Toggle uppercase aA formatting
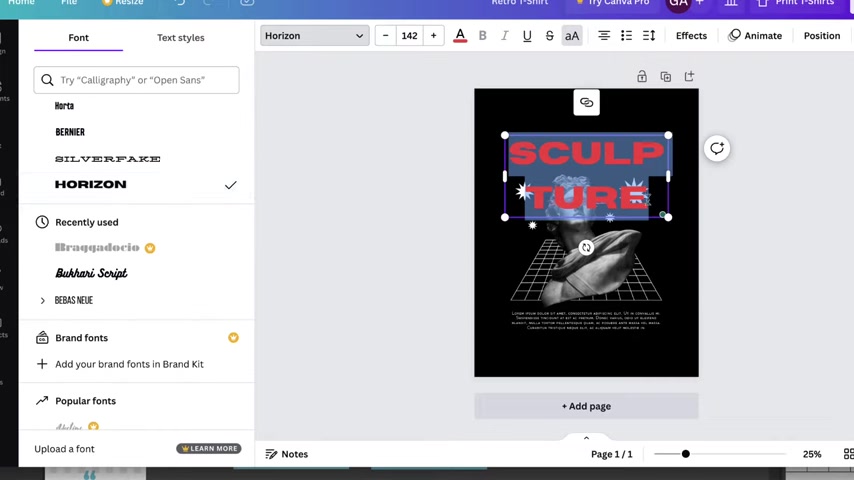 (572, 36)
